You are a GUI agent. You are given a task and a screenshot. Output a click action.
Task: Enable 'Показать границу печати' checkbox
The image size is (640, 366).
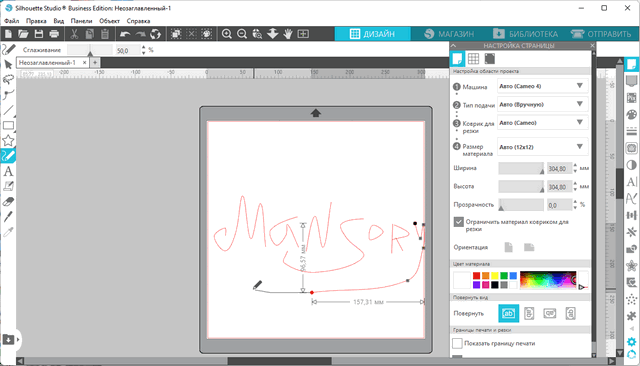click(457, 343)
